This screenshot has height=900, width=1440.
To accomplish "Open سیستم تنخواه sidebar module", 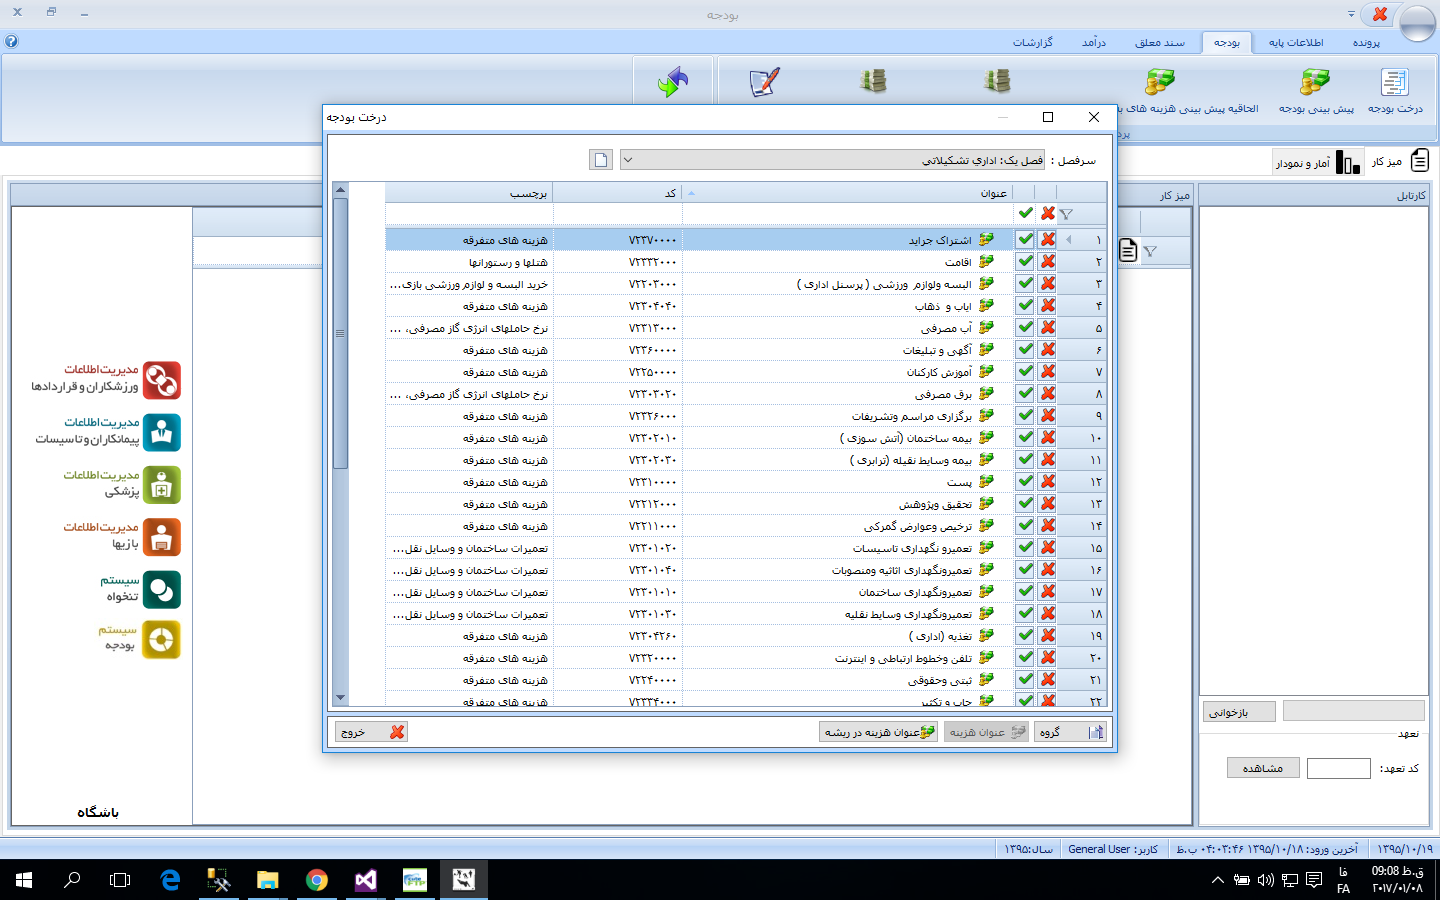I will [161, 590].
